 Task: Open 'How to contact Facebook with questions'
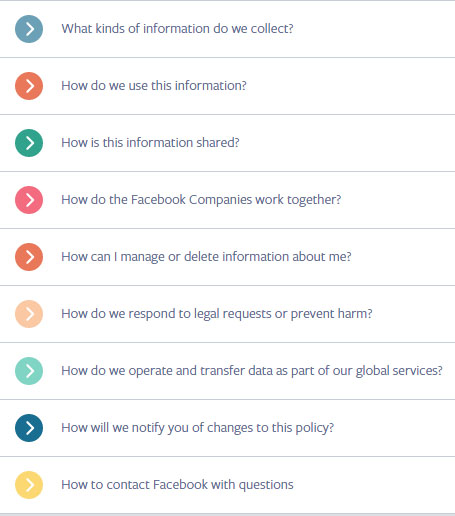[177, 485]
